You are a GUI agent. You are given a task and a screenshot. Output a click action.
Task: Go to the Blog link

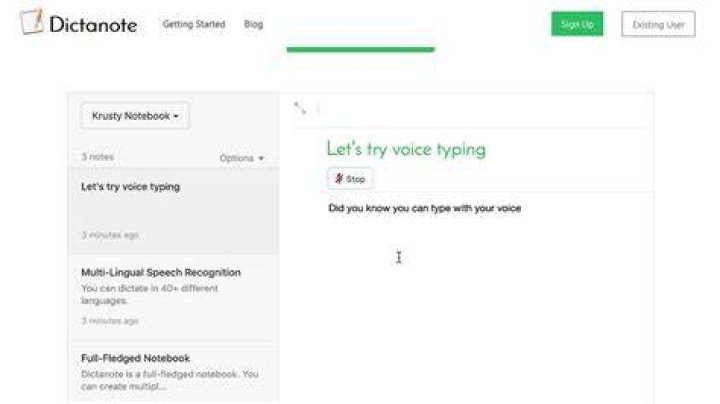(253, 24)
